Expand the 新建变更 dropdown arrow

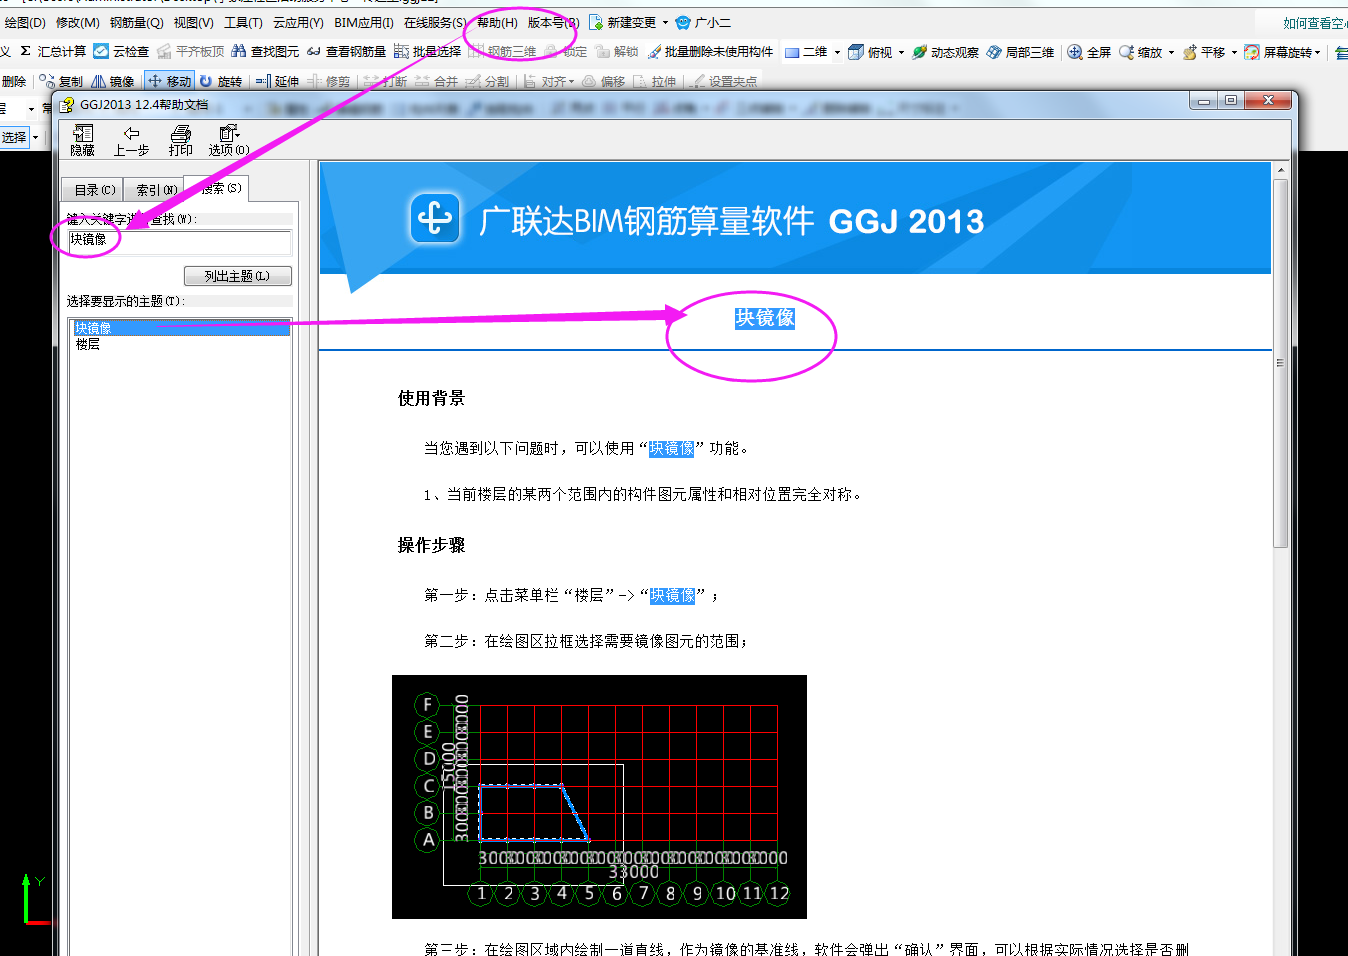click(x=665, y=23)
